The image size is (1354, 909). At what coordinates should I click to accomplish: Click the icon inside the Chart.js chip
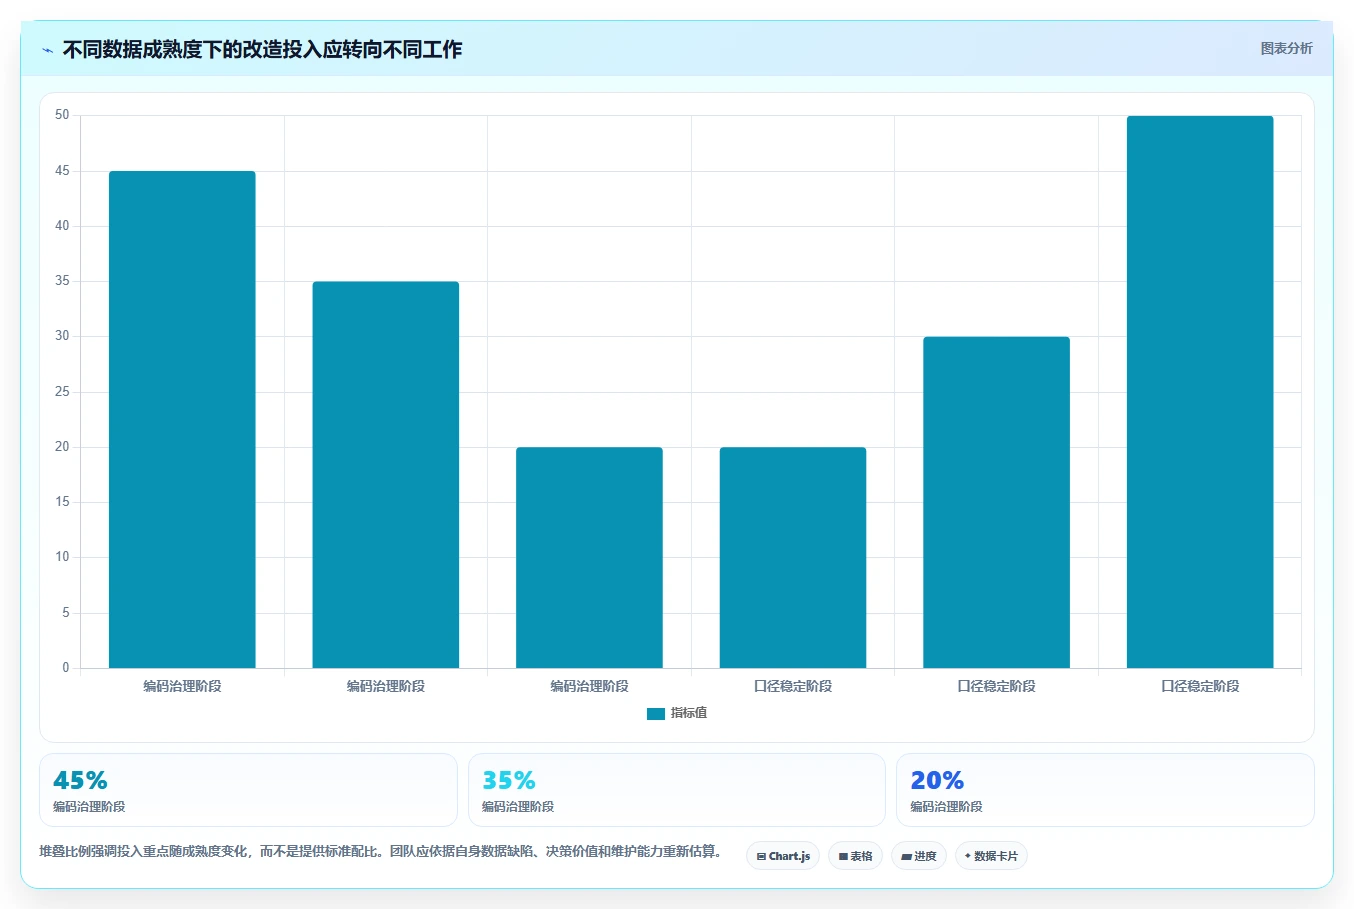[761, 856]
